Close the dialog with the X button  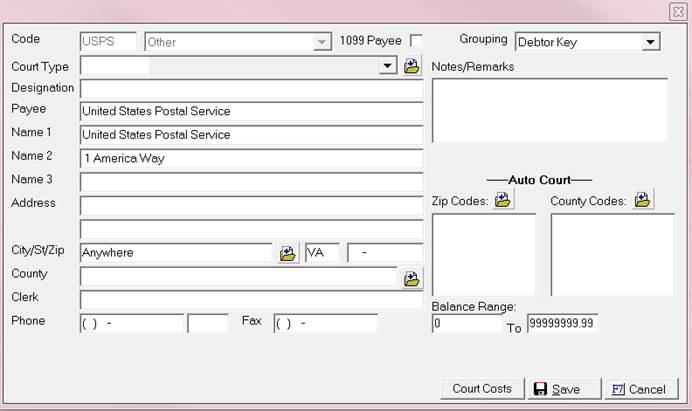coord(678,11)
